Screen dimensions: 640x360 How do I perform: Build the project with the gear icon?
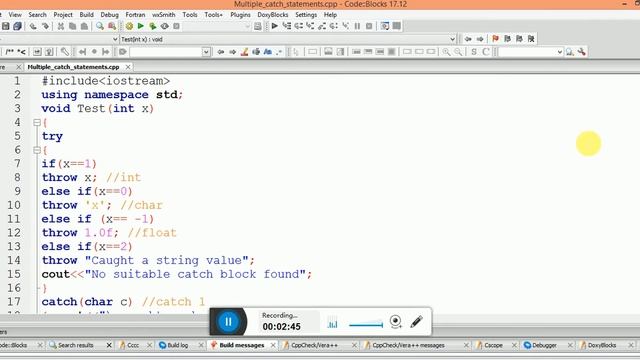coord(129,26)
